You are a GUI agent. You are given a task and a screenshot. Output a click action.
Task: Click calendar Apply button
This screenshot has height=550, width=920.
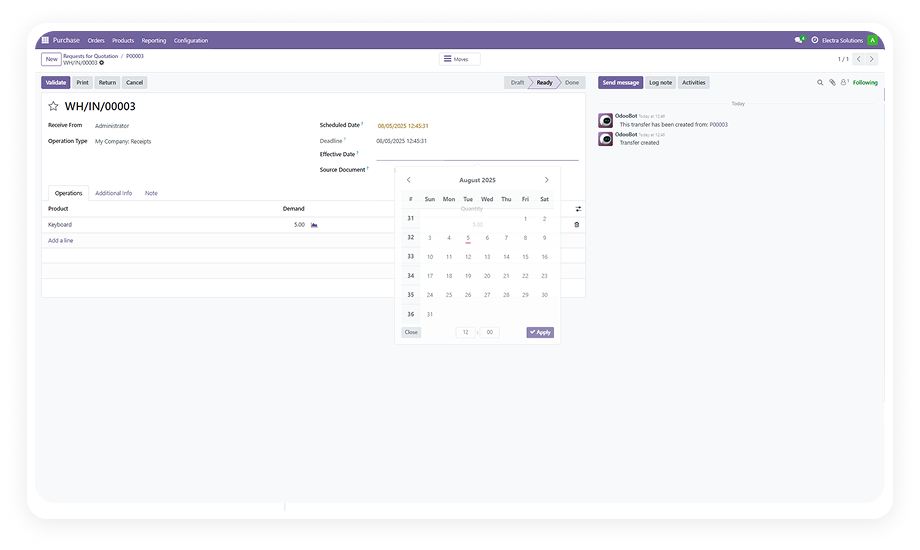coord(540,332)
